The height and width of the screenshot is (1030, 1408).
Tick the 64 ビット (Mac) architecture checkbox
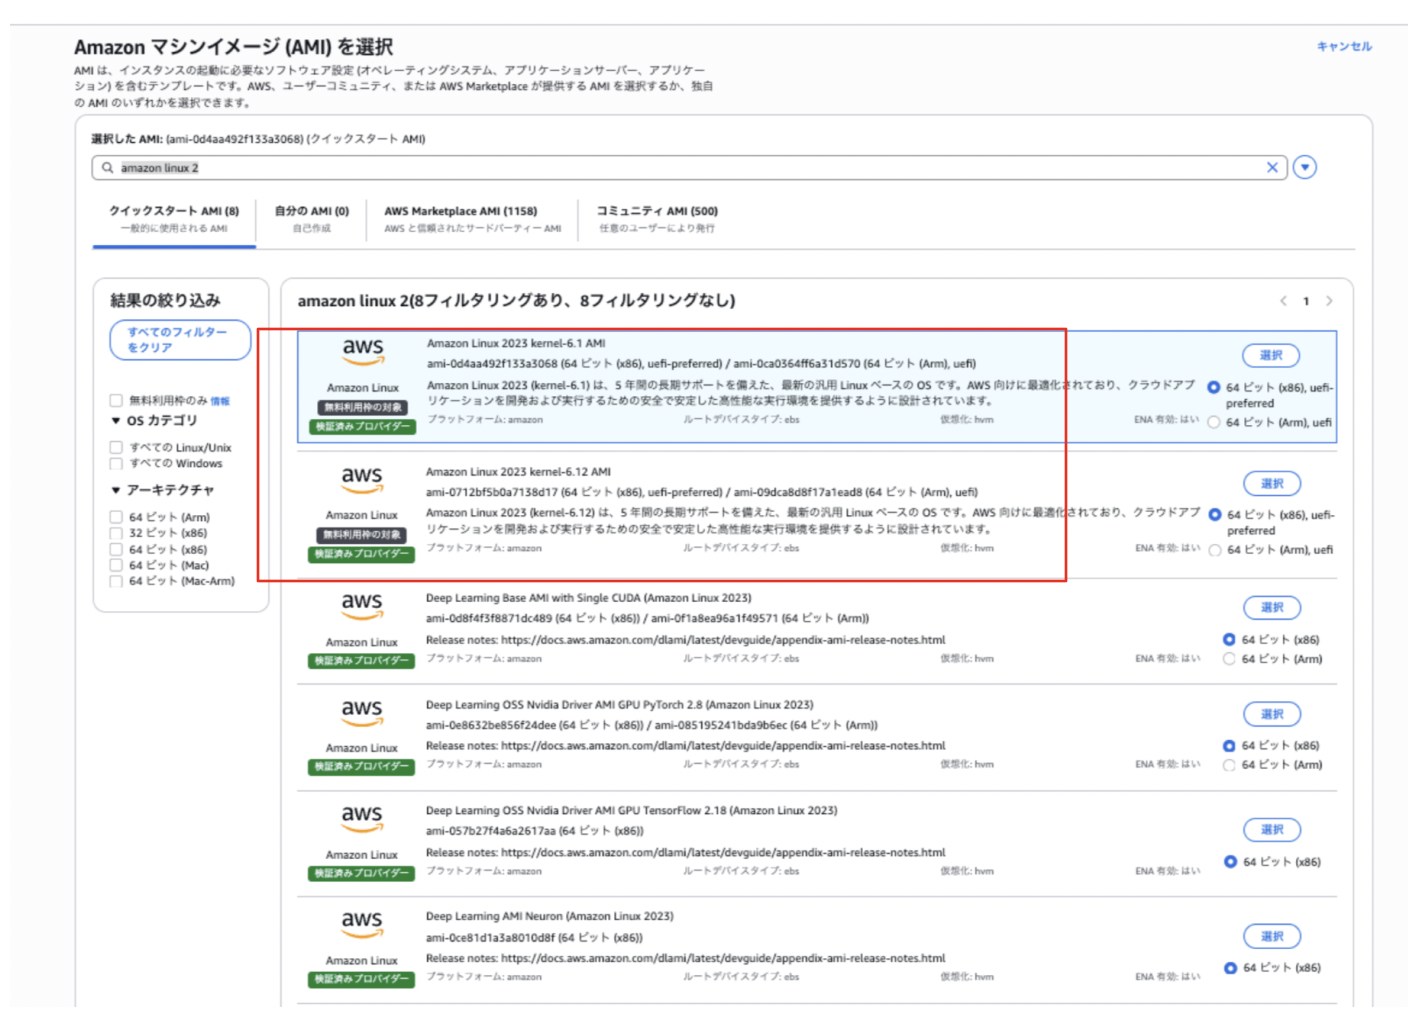coord(116,566)
